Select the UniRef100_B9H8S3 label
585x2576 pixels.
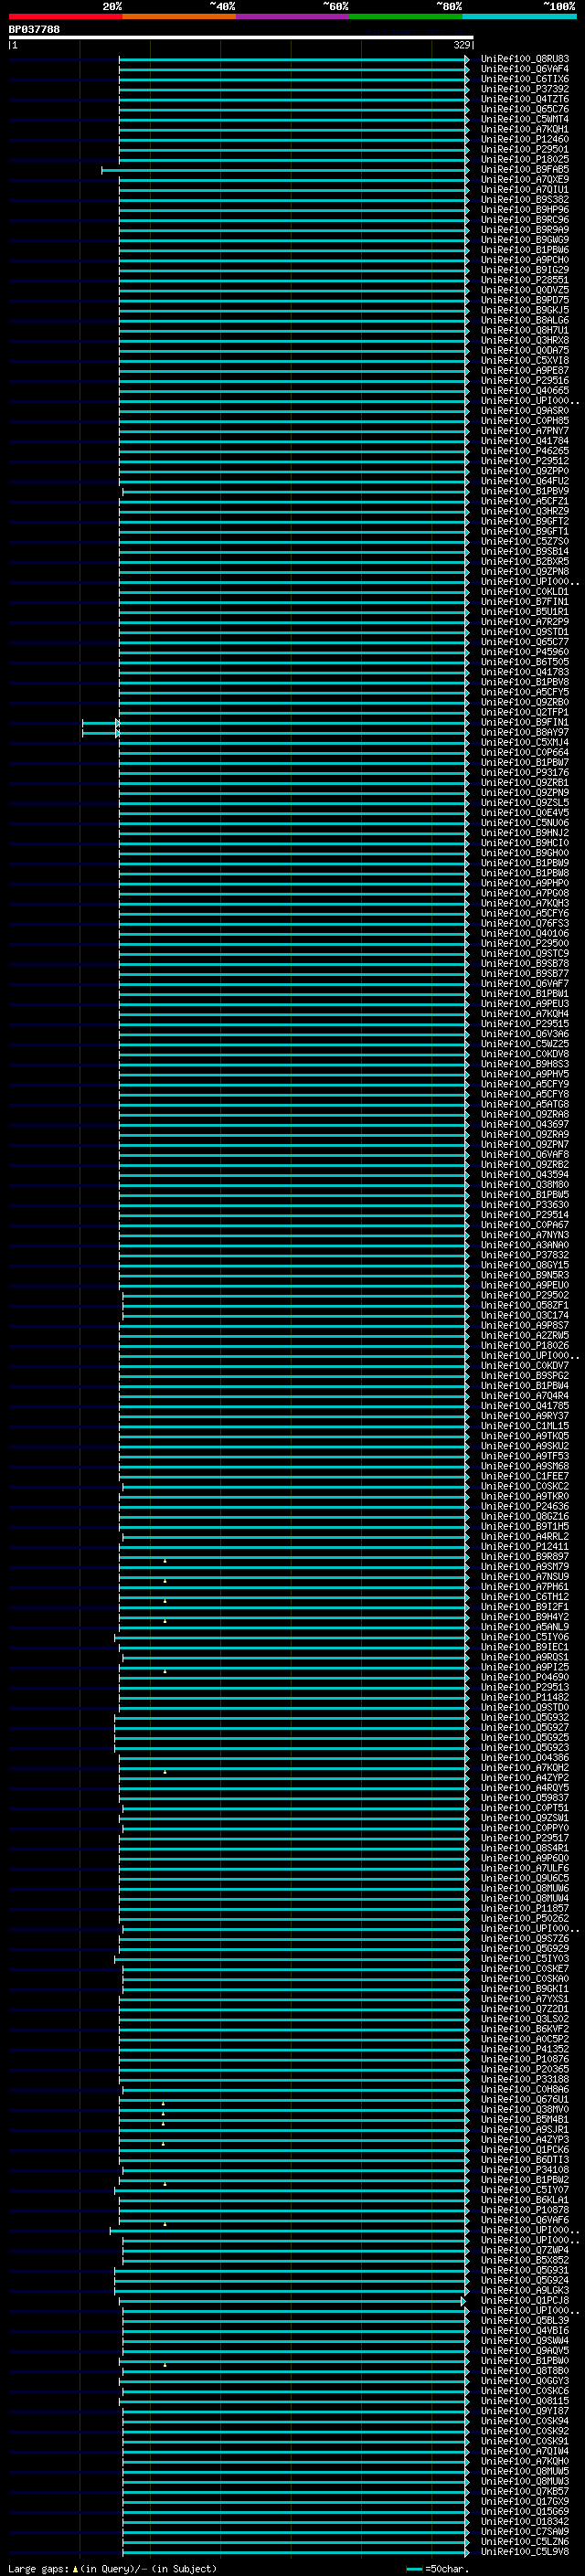(525, 1063)
